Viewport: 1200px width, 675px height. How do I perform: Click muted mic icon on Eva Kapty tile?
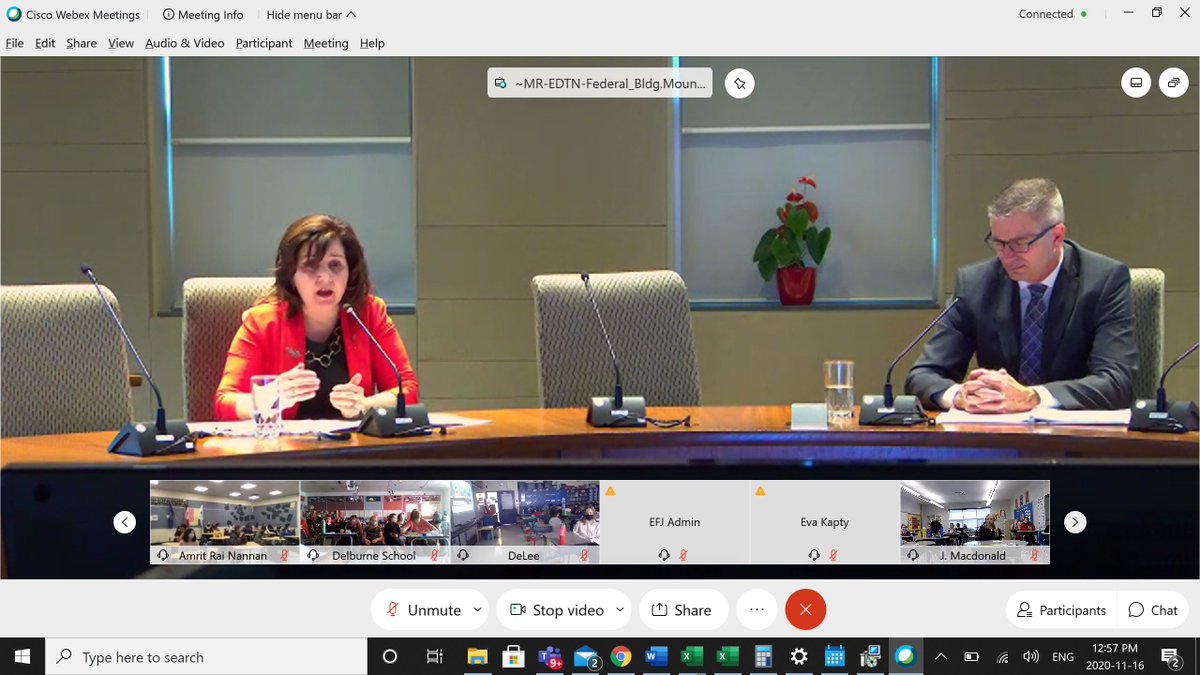pyautogui.click(x=834, y=555)
